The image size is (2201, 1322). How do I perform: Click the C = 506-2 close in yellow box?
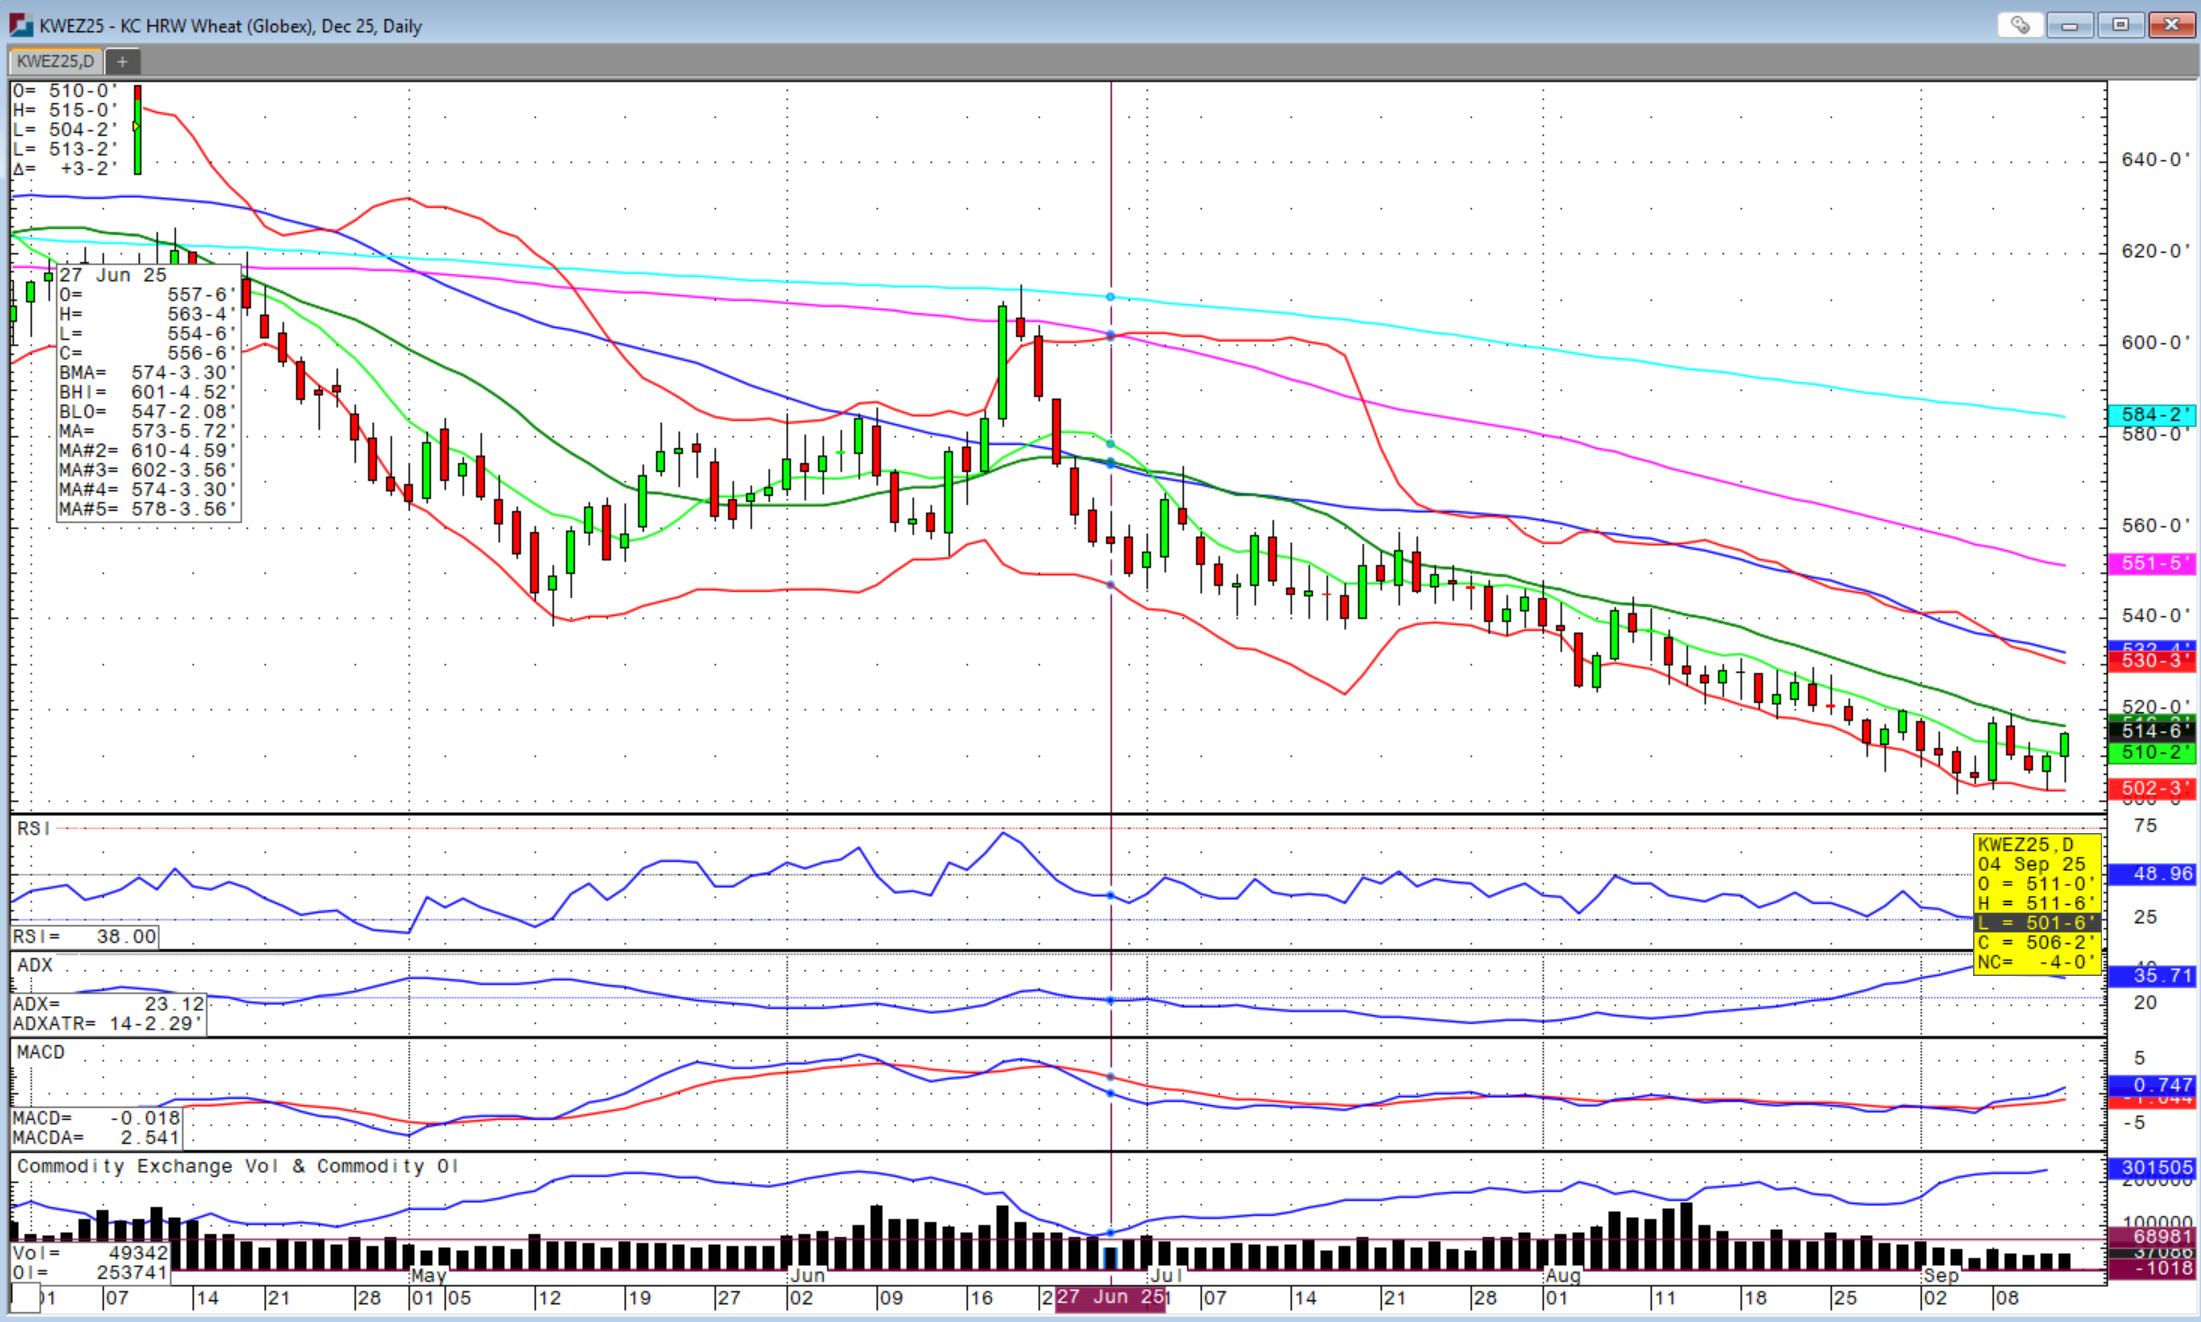2036,943
